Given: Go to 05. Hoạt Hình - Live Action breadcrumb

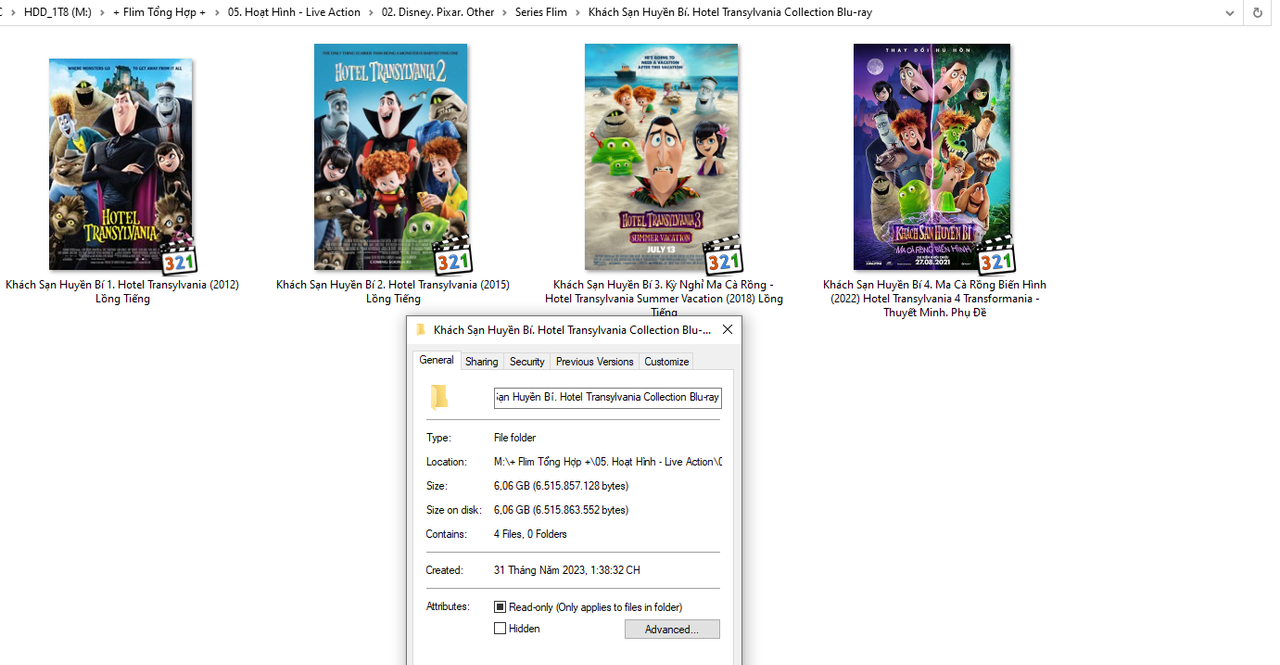Looking at the screenshot, I should click(294, 12).
